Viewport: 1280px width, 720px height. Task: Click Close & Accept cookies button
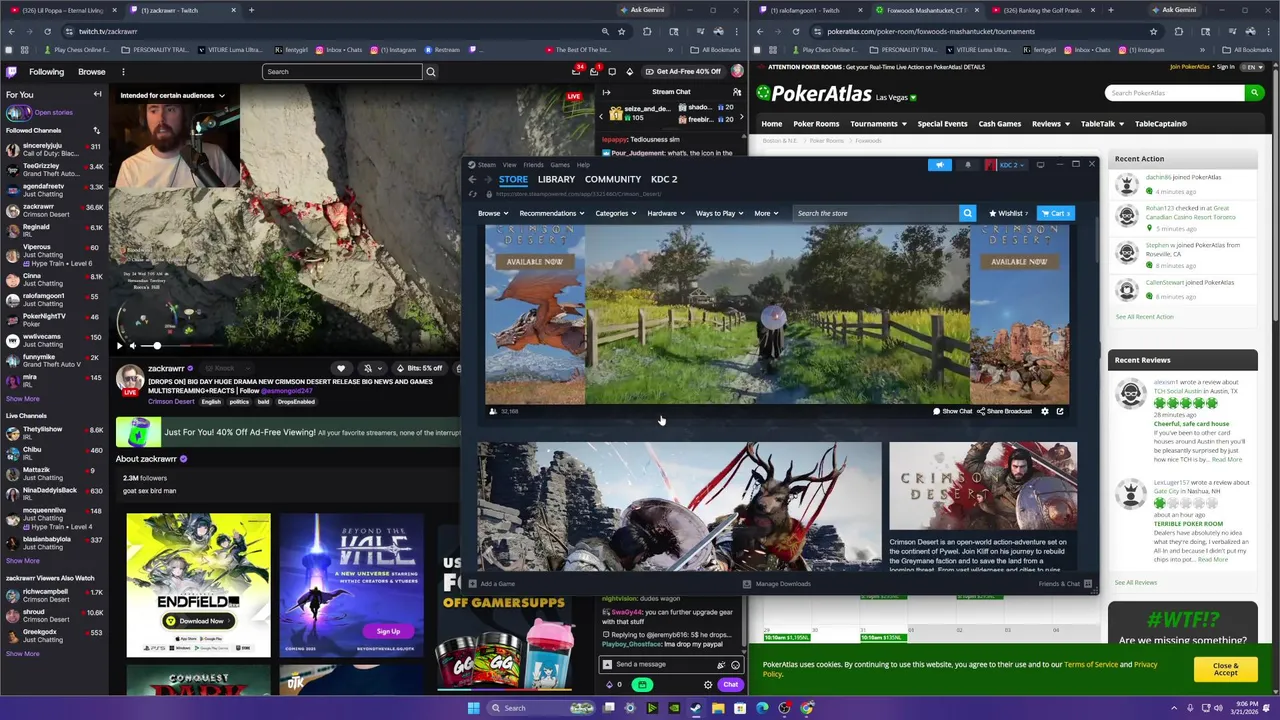tap(1225, 668)
